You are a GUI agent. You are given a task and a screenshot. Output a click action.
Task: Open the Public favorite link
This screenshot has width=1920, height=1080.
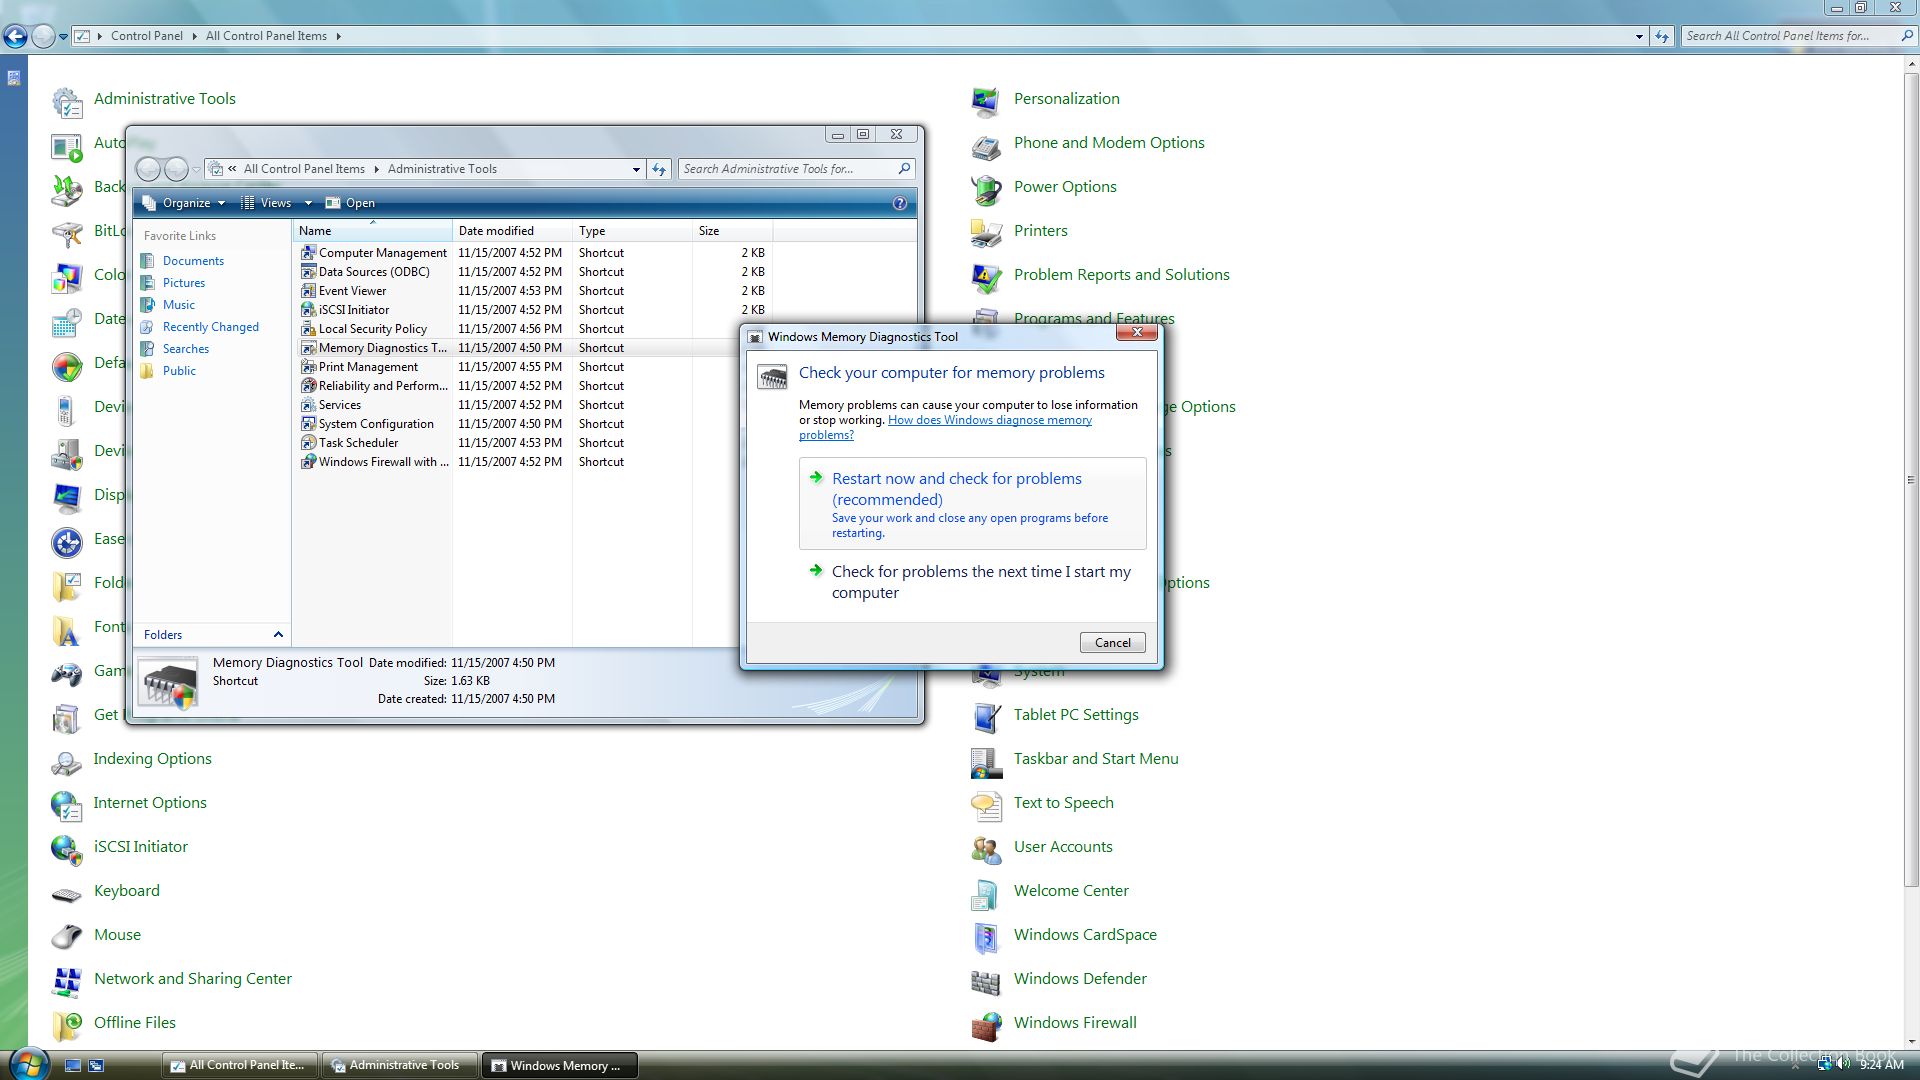(179, 371)
